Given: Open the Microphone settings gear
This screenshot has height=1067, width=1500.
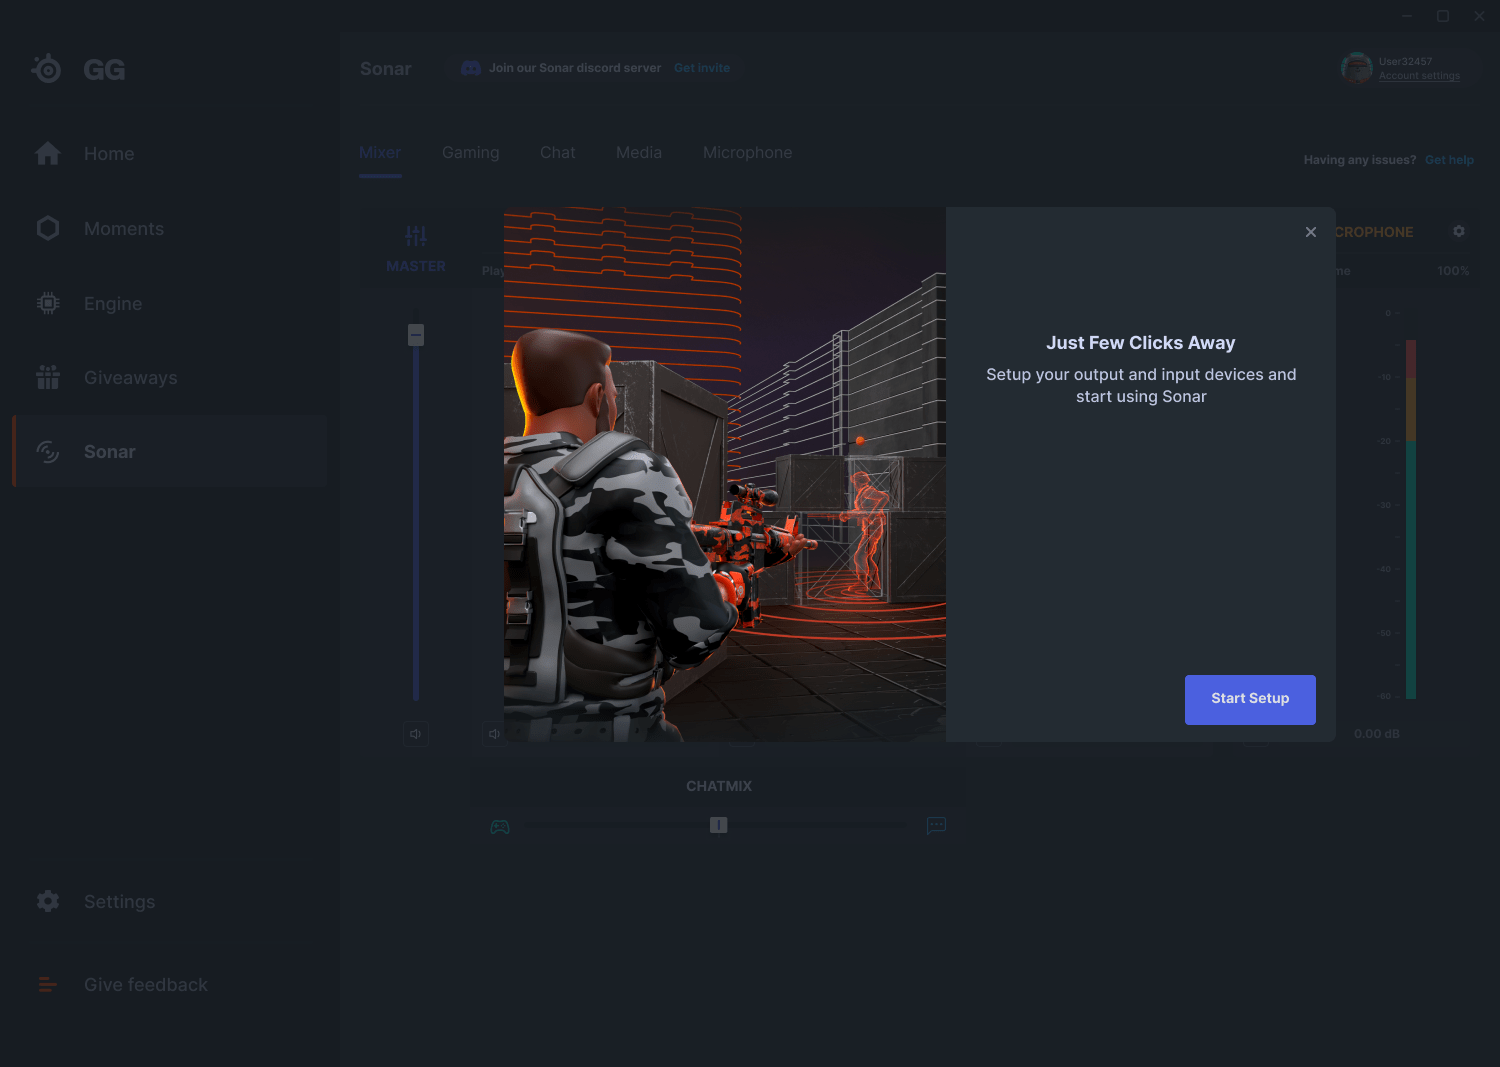Looking at the screenshot, I should pyautogui.click(x=1458, y=231).
